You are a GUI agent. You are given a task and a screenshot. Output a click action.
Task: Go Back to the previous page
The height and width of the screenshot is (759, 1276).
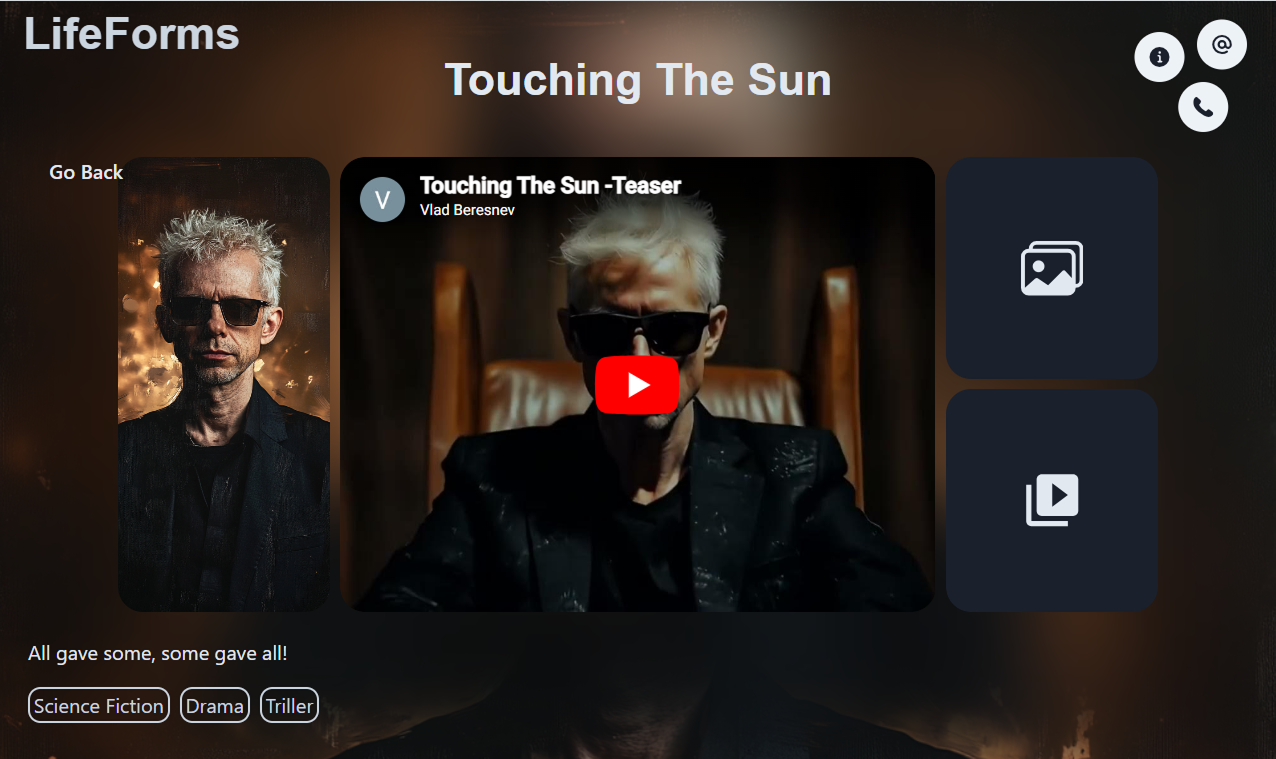(86, 172)
